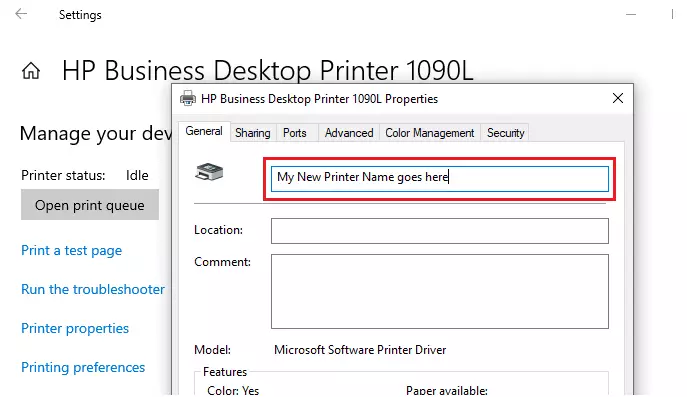Print a test page link
687x397 pixels.
71,251
